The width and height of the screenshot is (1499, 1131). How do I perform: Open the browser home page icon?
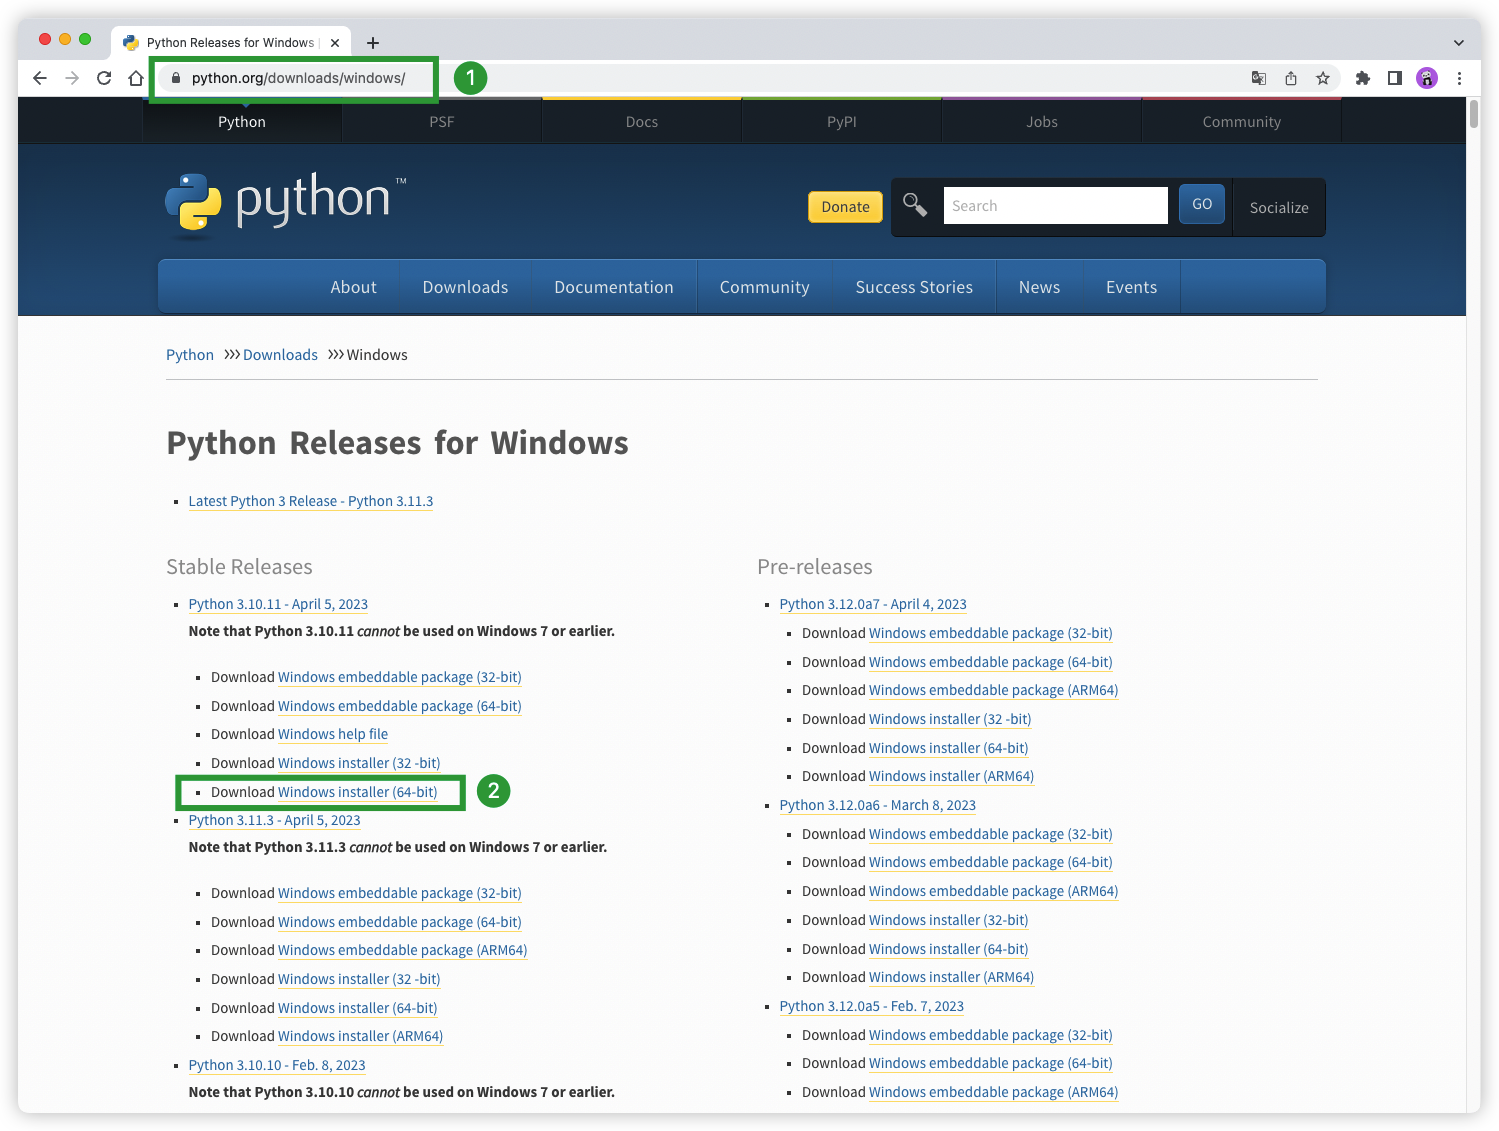pos(136,78)
